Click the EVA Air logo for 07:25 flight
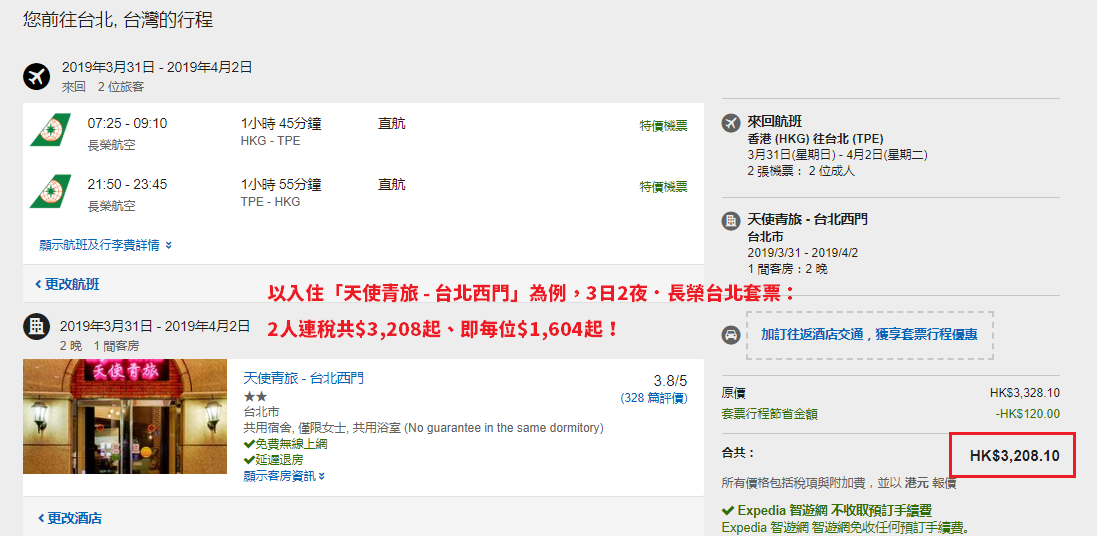The height and width of the screenshot is (536, 1097). pyautogui.click(x=50, y=130)
